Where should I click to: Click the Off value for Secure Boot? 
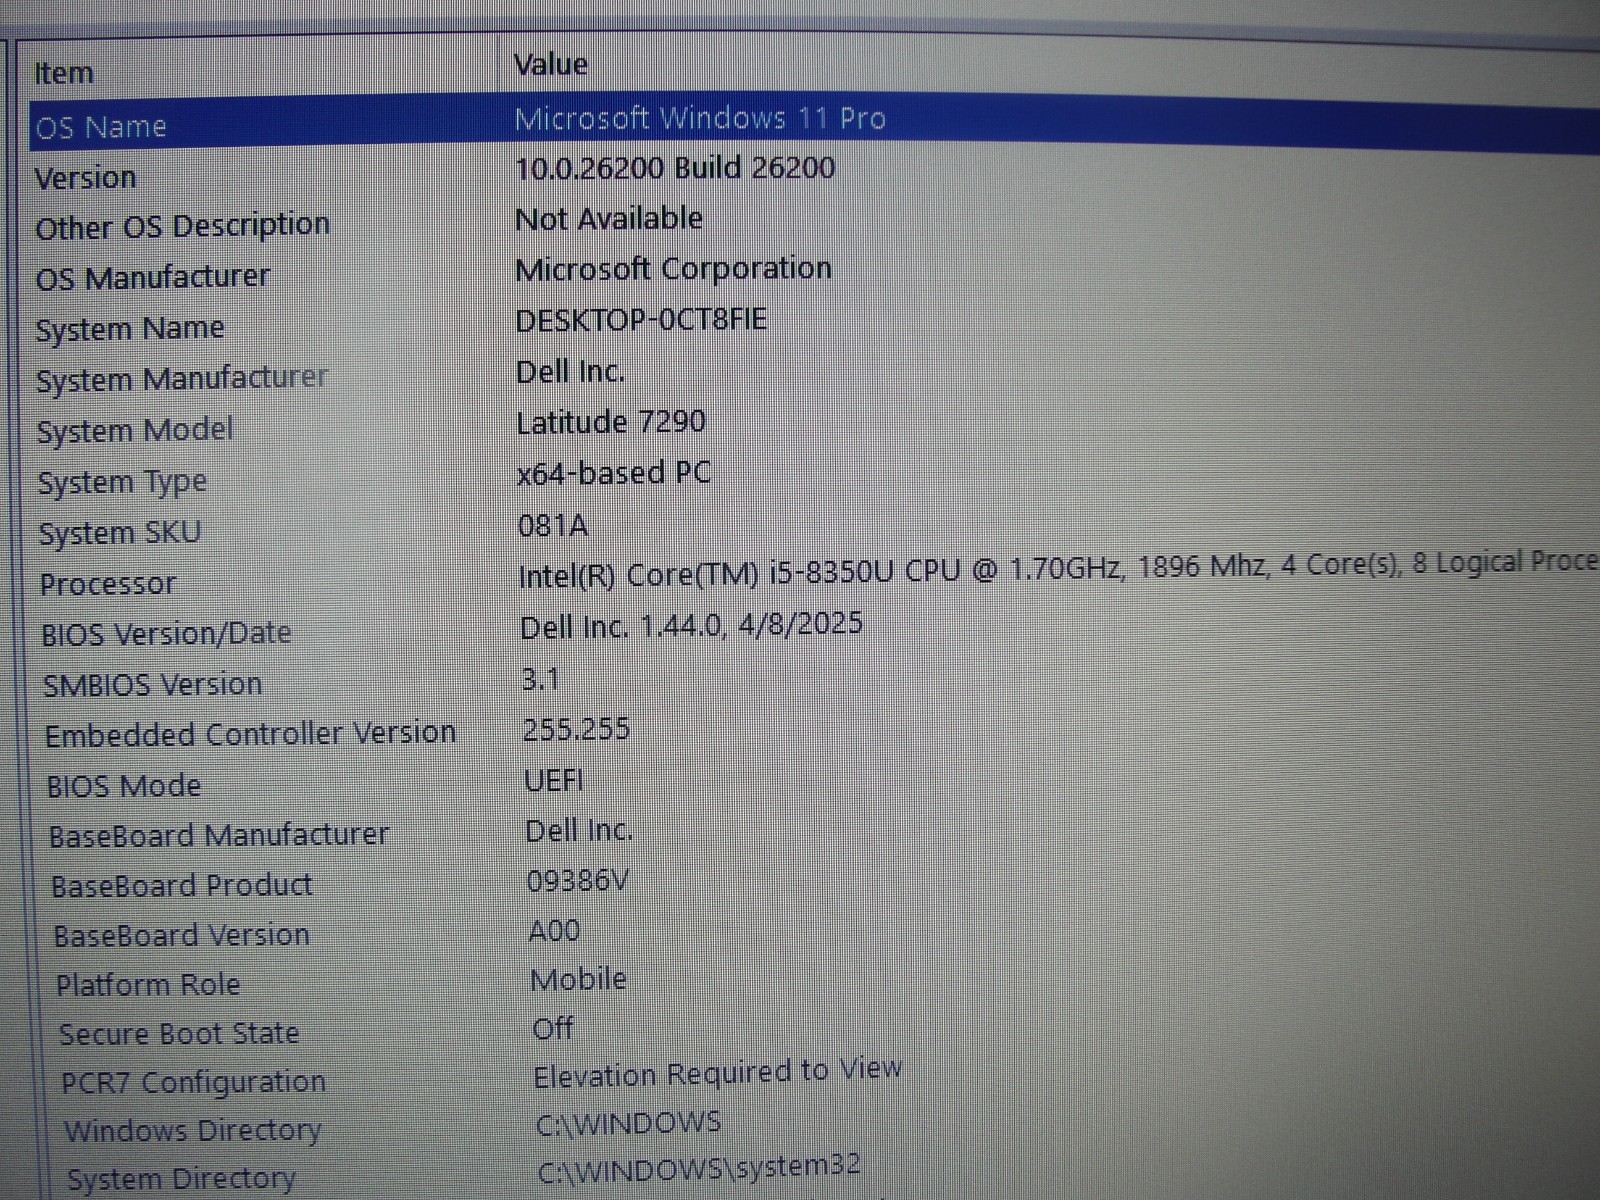(554, 1028)
